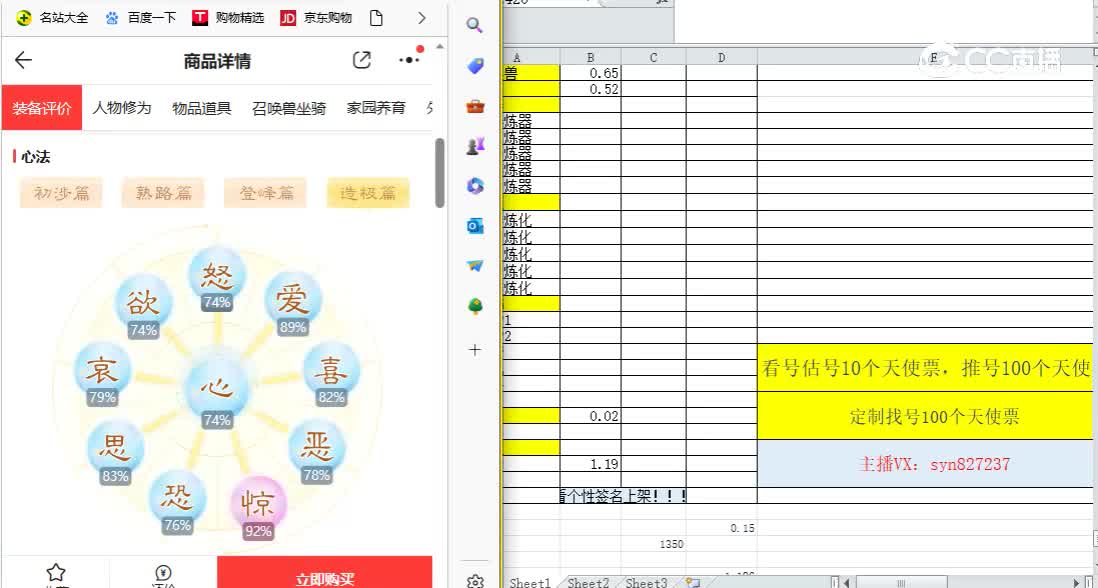
Task: Open sidebar settings gear icon
Action: tap(475, 581)
